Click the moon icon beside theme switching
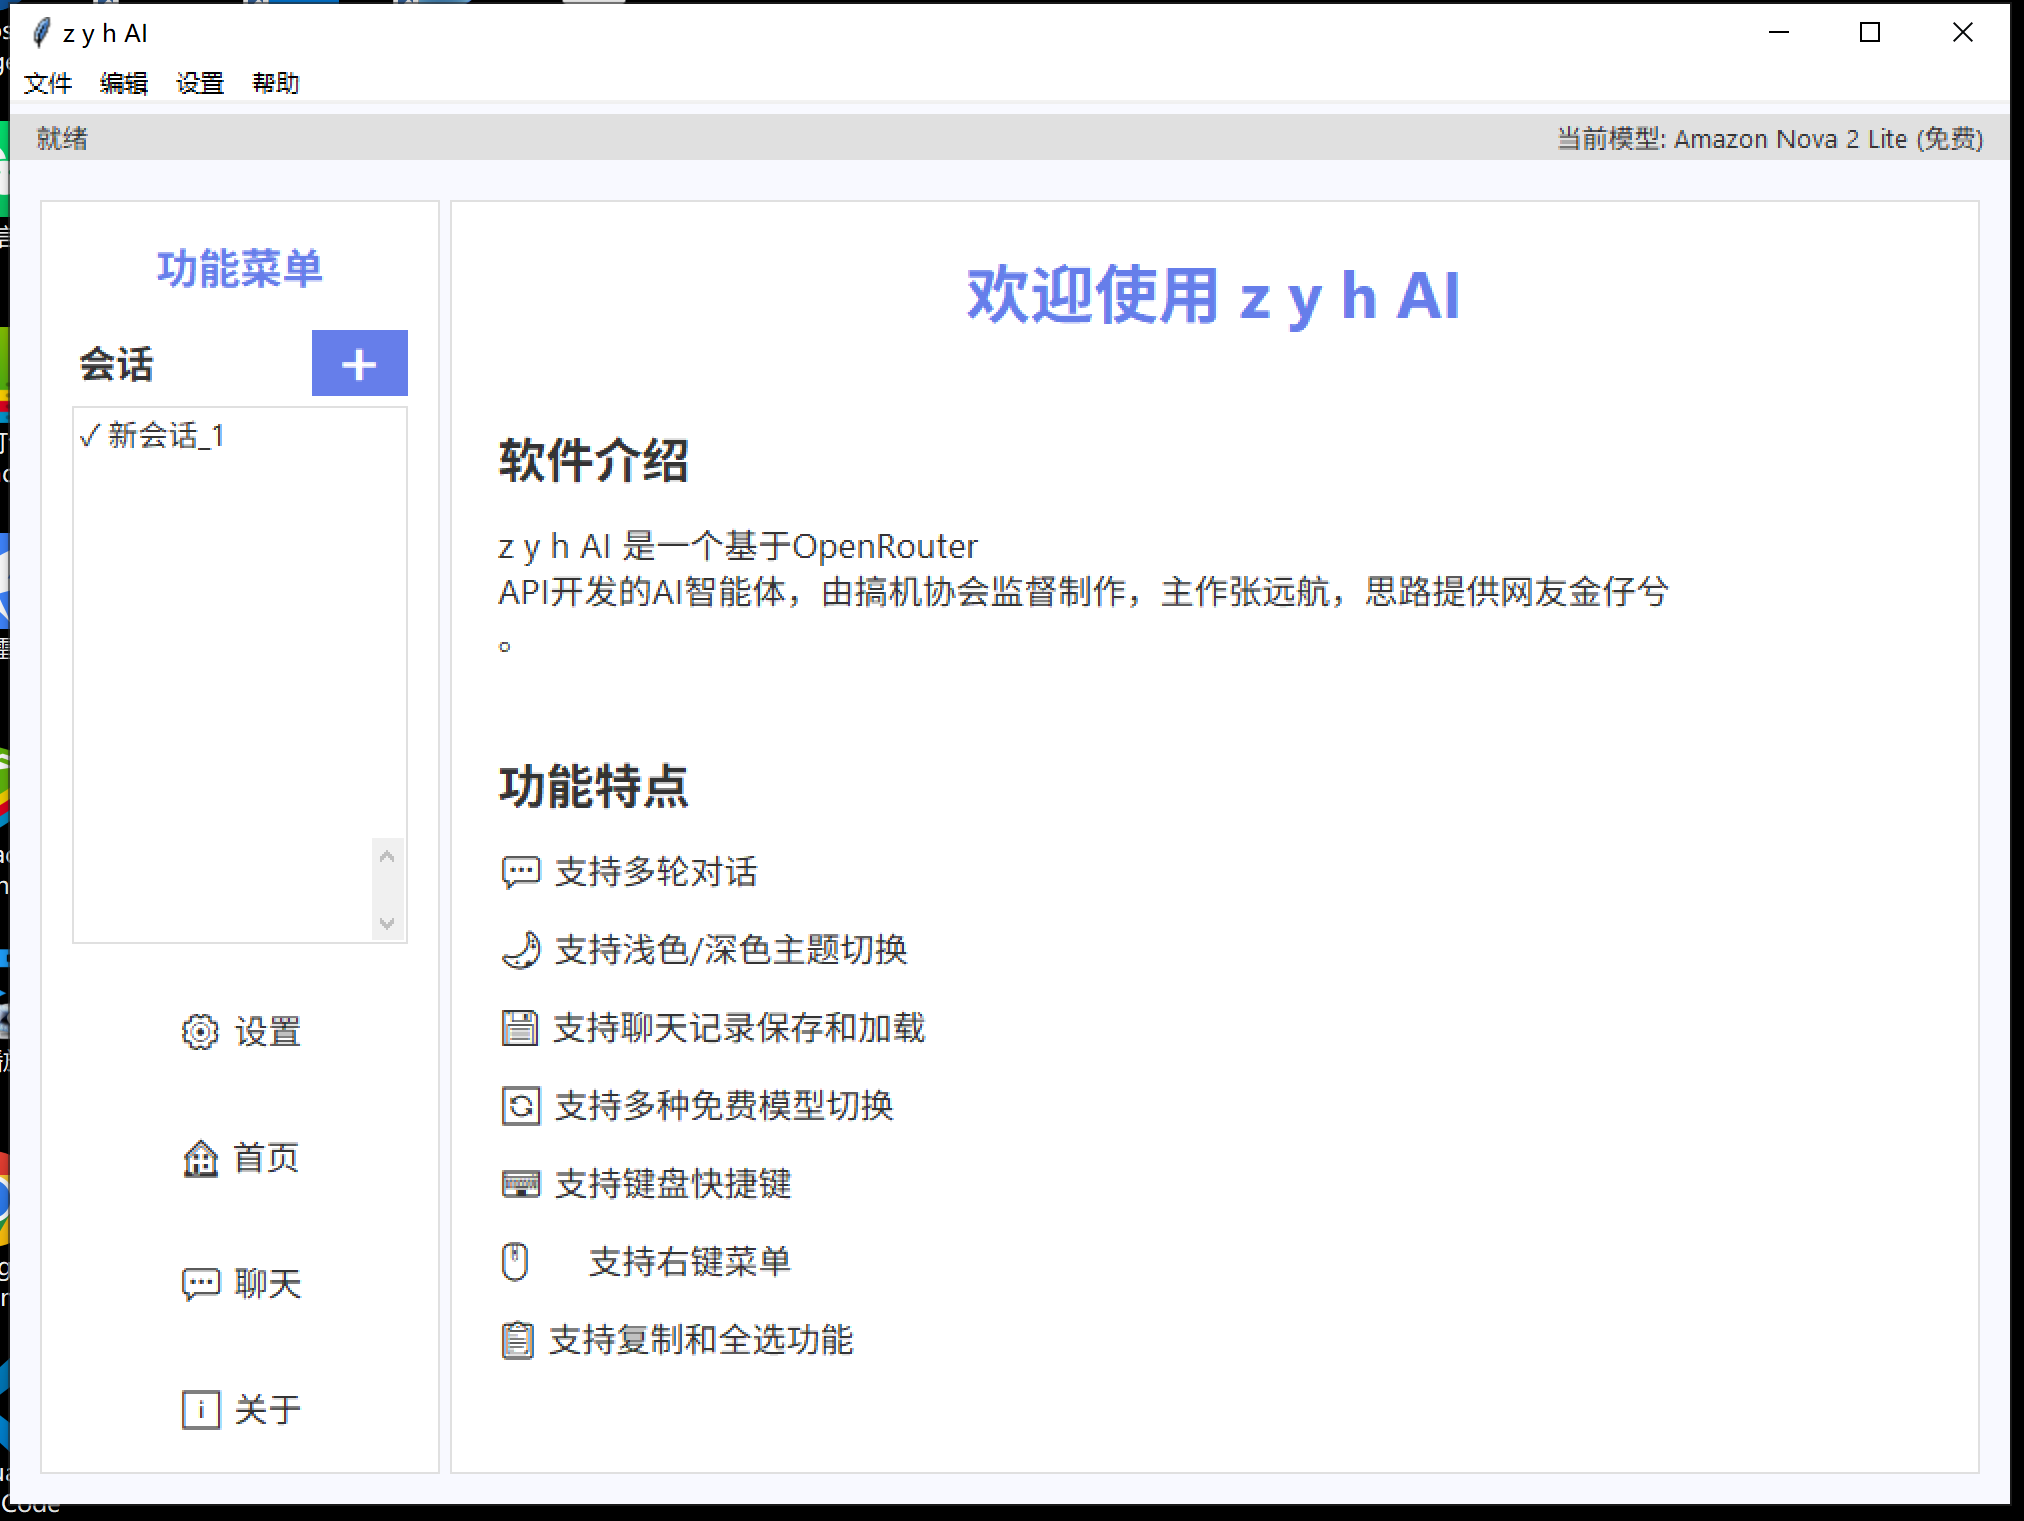 tap(520, 950)
